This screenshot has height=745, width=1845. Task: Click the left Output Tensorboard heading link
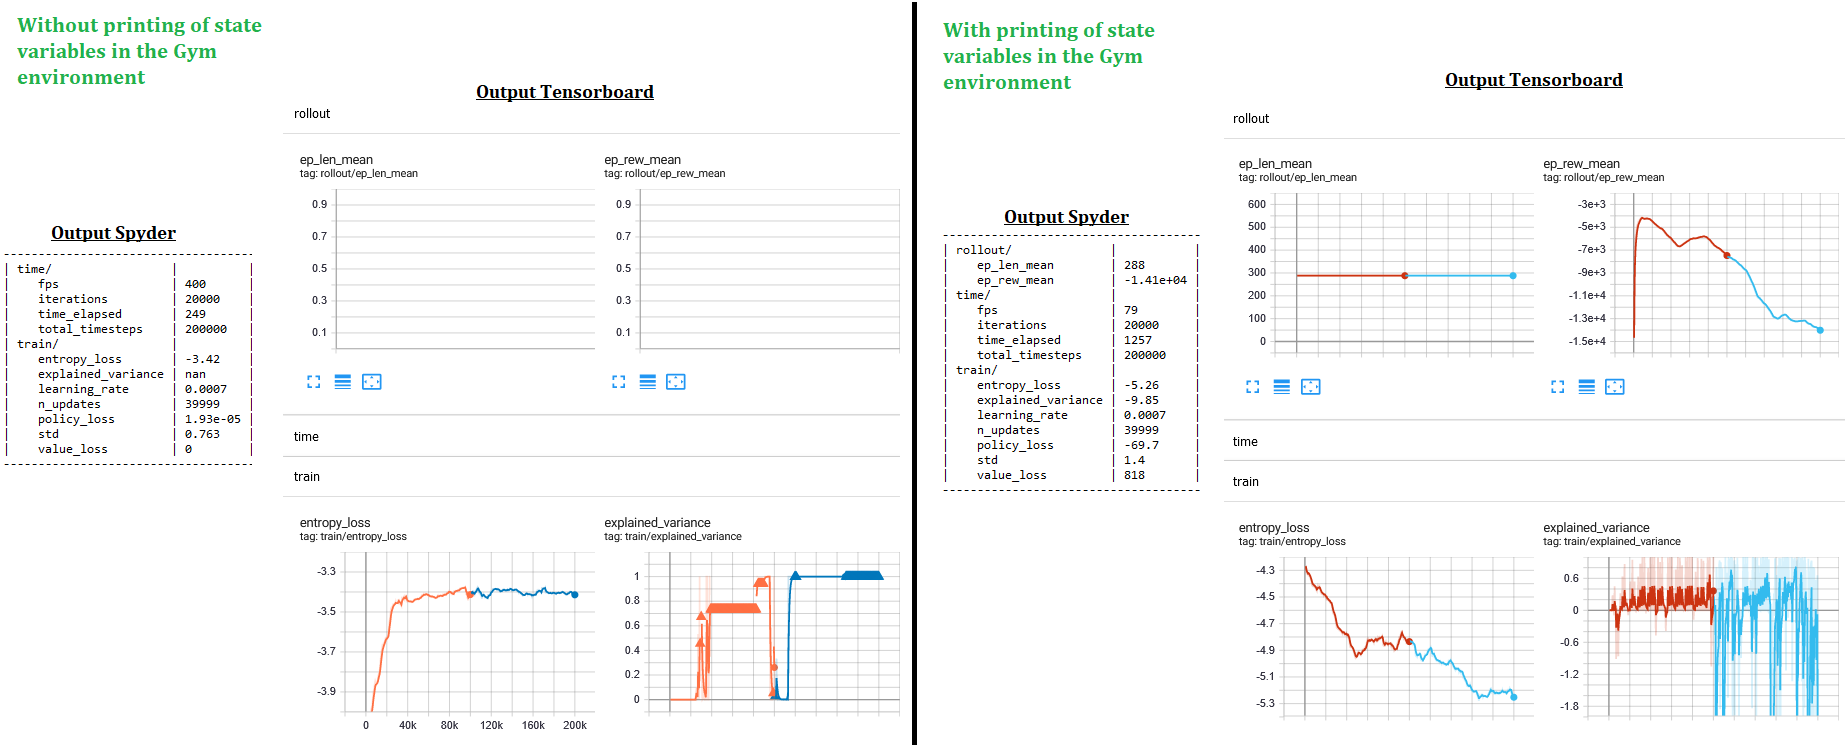tap(564, 91)
